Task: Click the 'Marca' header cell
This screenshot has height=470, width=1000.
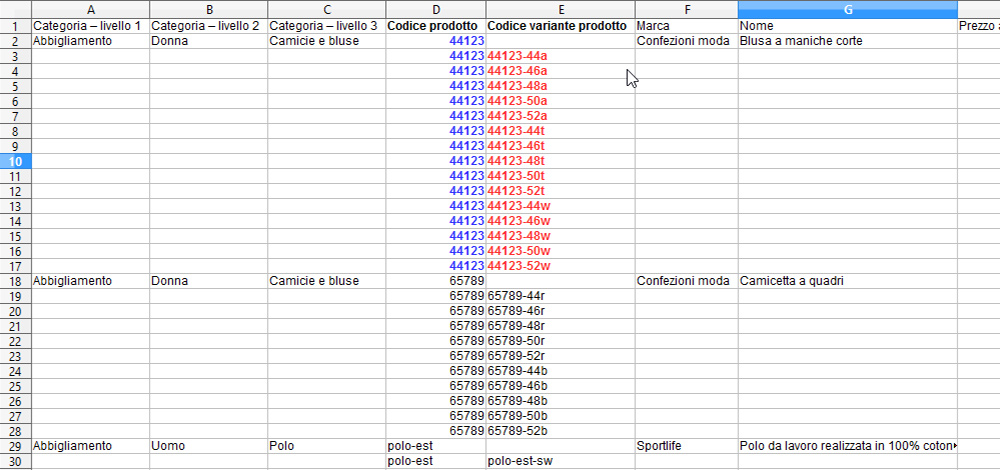Action: [686, 26]
